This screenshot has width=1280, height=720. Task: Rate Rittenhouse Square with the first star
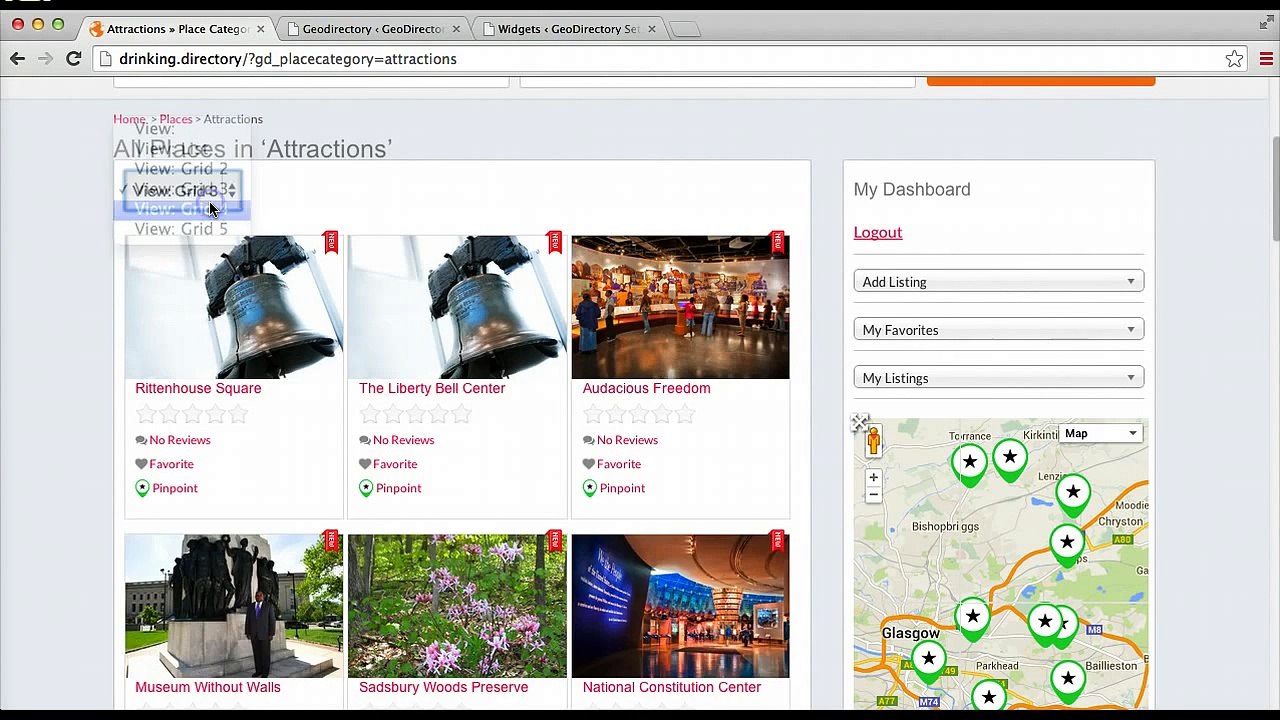(146, 415)
